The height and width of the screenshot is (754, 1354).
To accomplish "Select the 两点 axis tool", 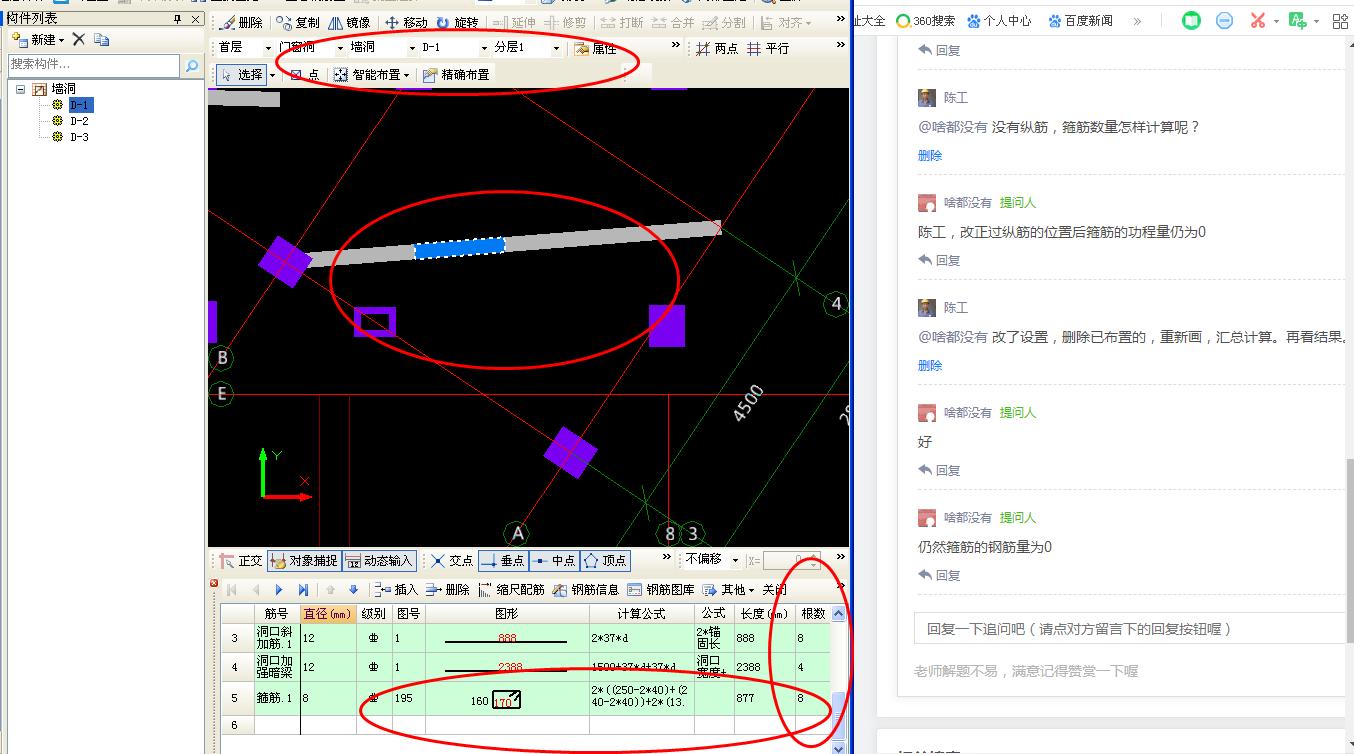I will (x=717, y=48).
